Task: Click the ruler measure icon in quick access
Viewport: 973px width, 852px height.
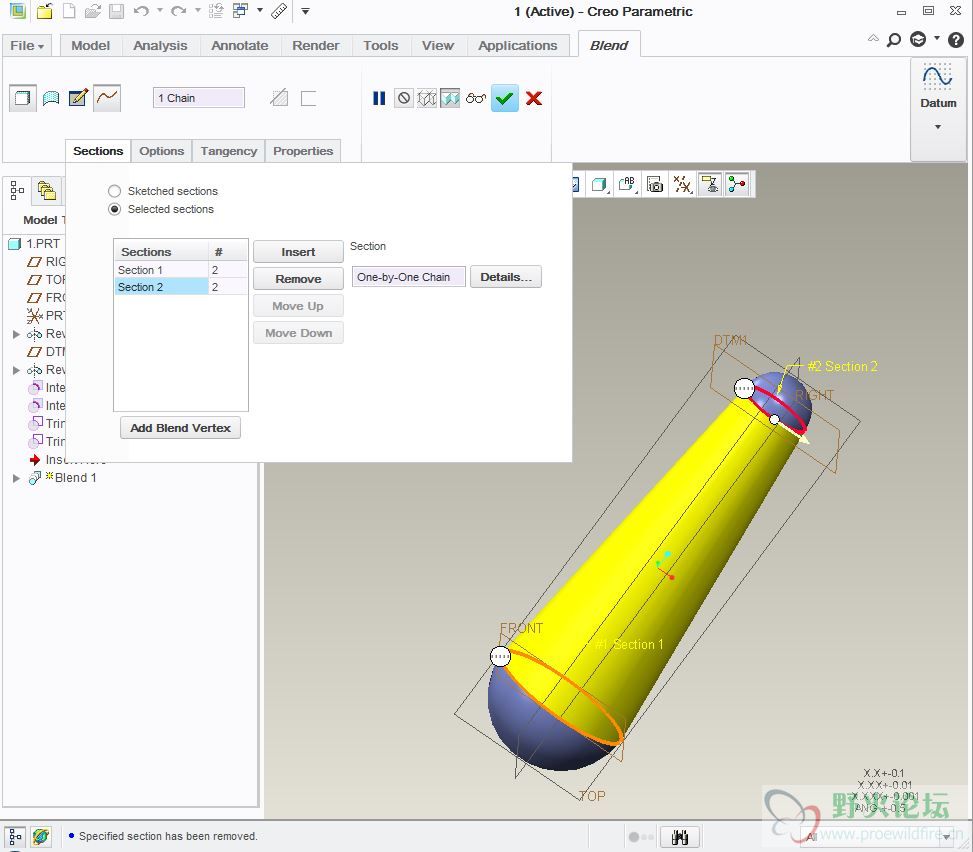Action: tap(279, 11)
